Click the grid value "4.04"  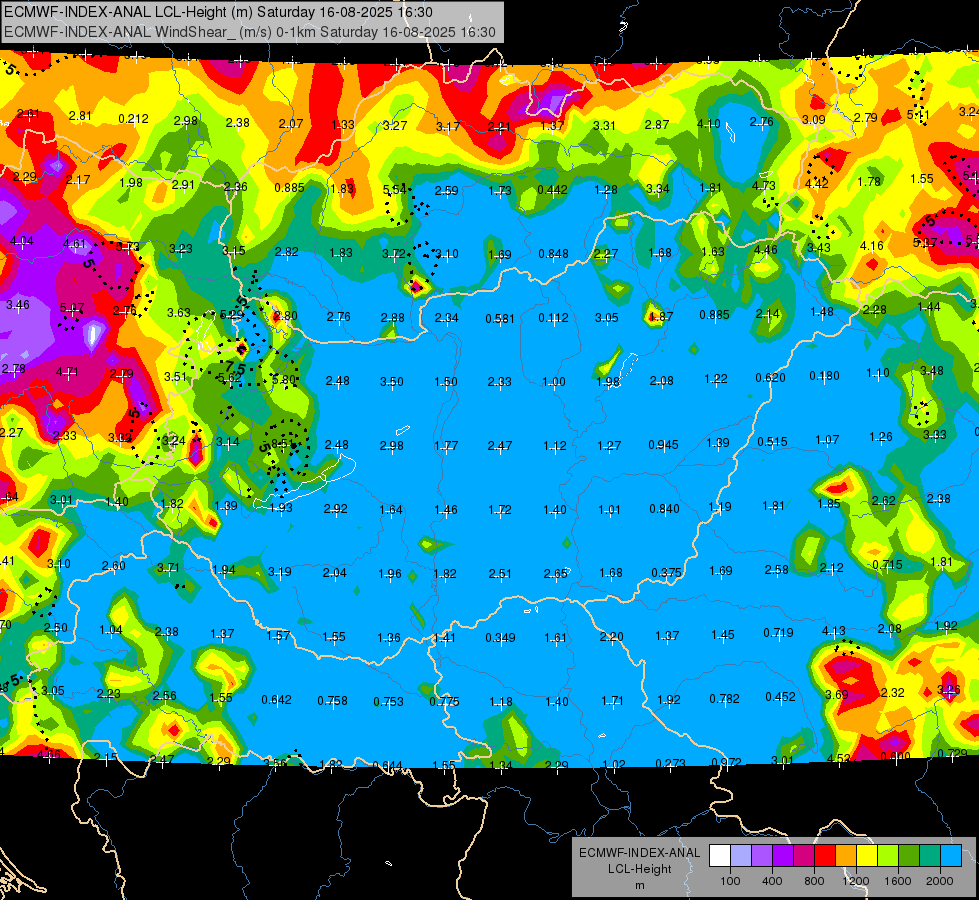pos(22,241)
